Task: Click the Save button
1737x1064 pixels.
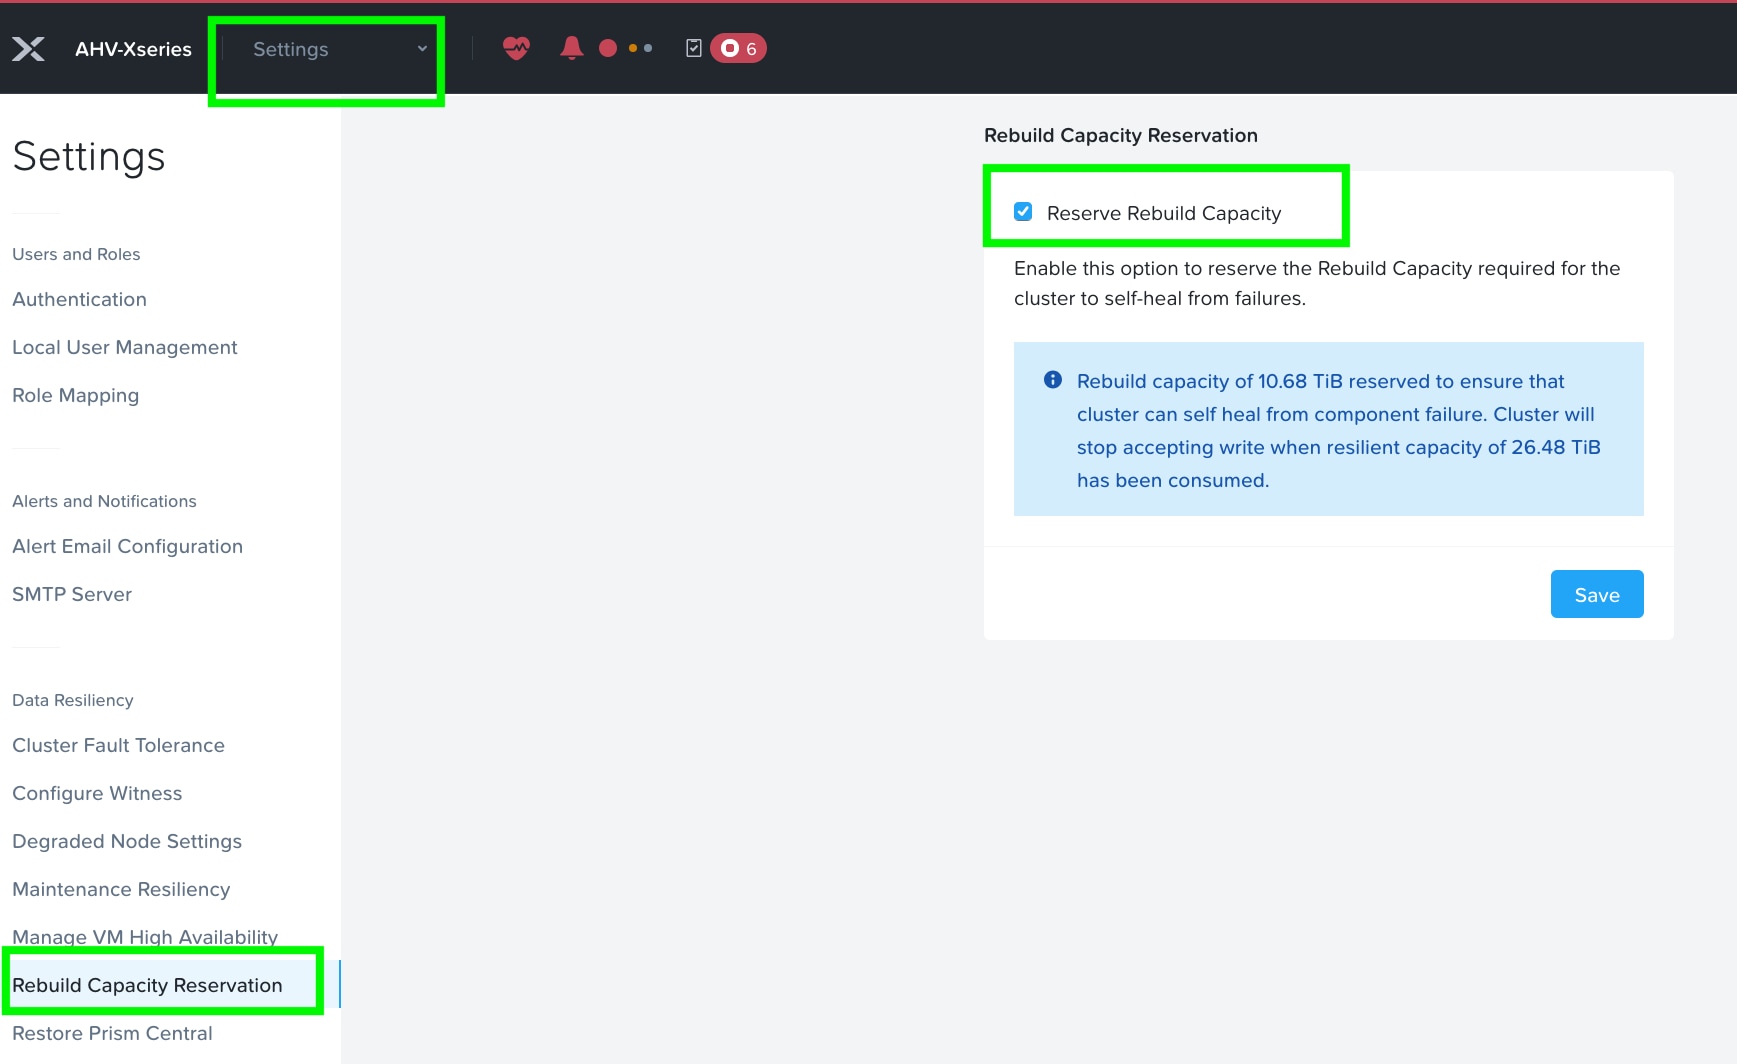Action: point(1595,594)
